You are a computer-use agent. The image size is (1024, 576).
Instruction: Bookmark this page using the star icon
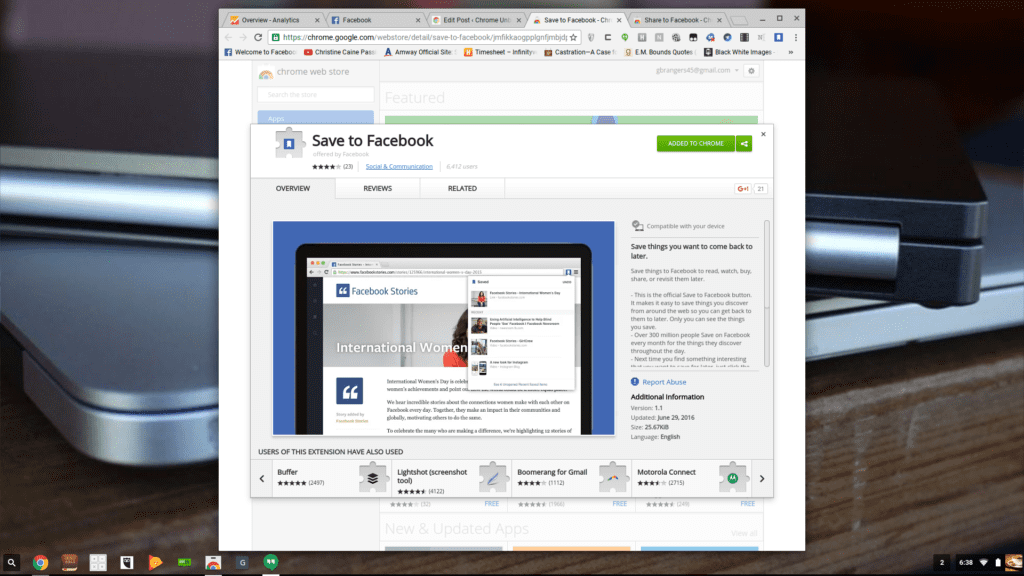(572, 37)
